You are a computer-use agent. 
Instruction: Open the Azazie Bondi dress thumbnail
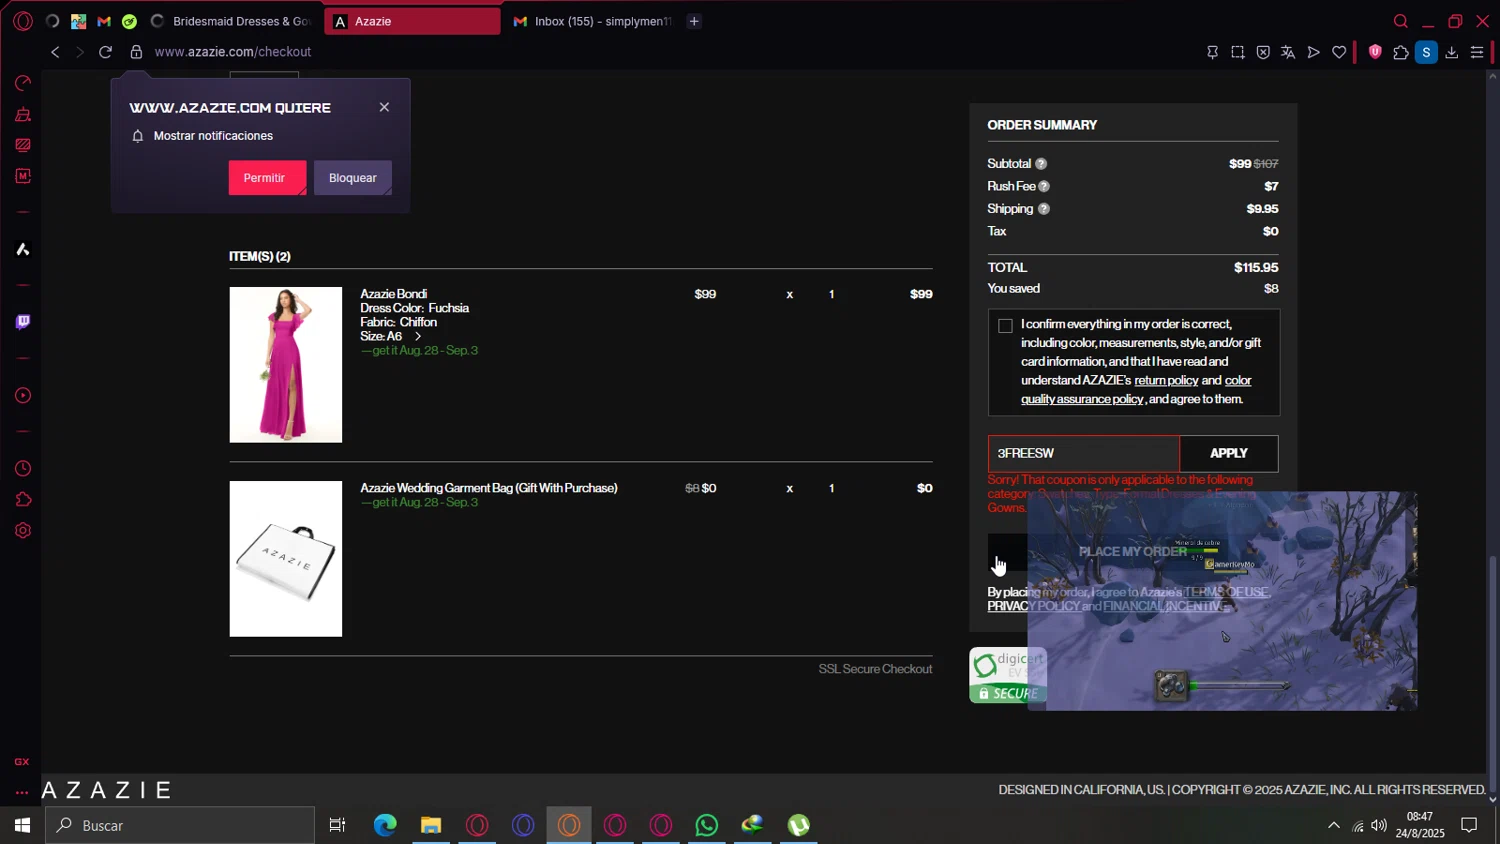286,365
